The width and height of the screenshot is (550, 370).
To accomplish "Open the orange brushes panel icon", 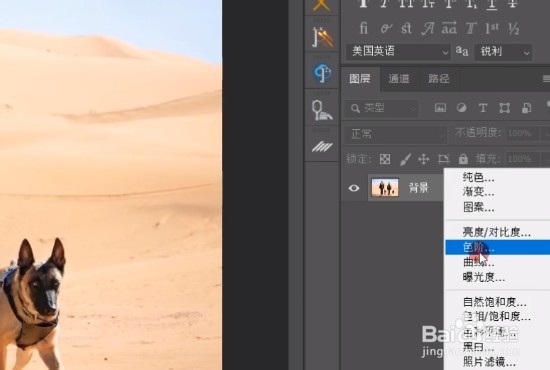I will 322,37.
